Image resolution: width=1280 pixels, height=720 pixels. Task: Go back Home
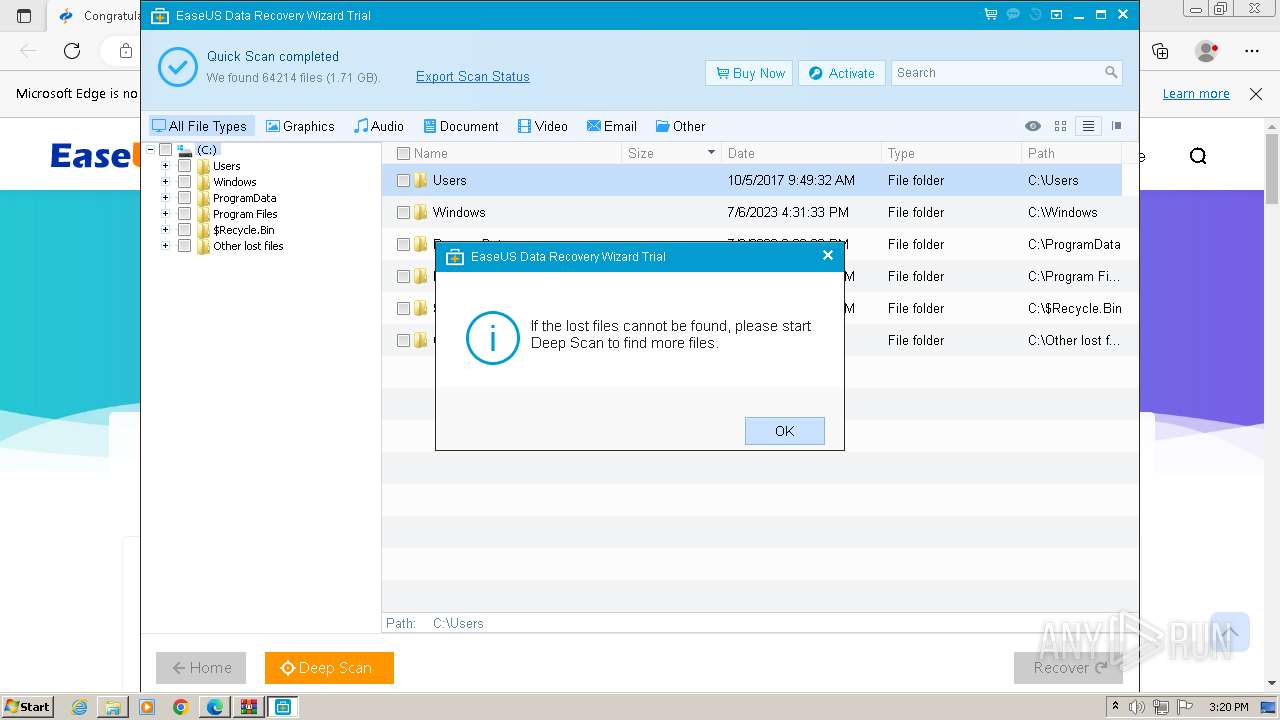click(201, 668)
